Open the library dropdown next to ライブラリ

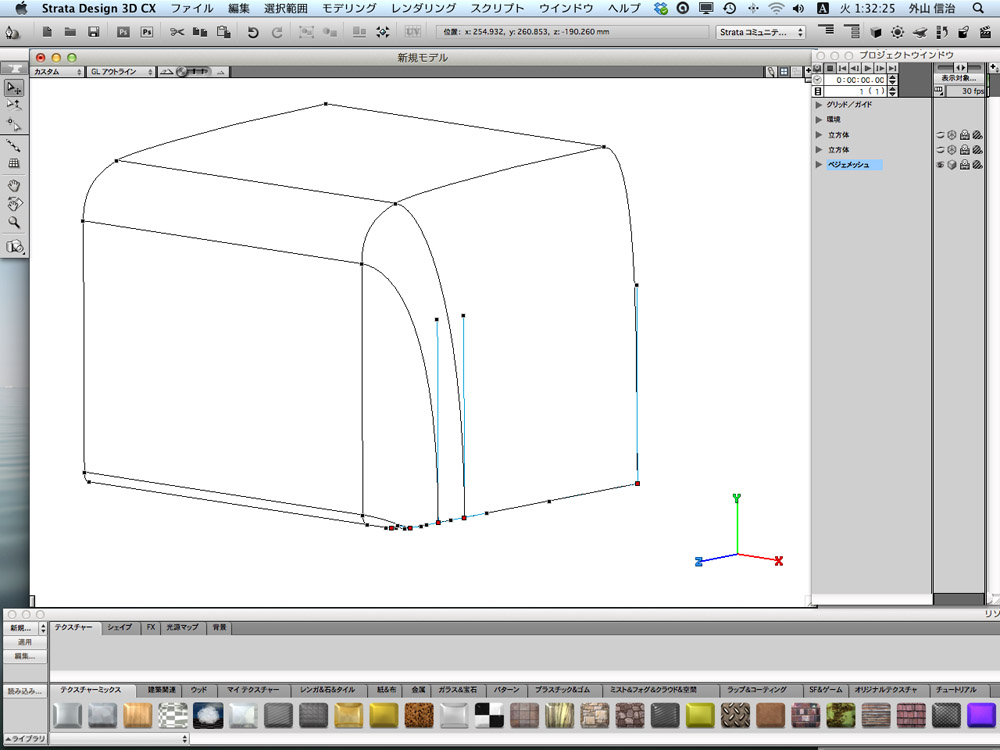click(x=119, y=739)
